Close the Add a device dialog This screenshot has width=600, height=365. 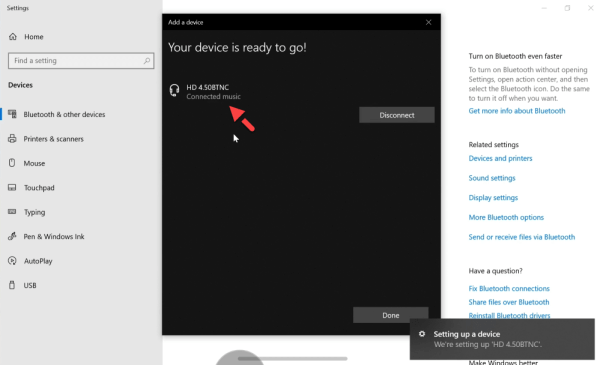[429, 22]
